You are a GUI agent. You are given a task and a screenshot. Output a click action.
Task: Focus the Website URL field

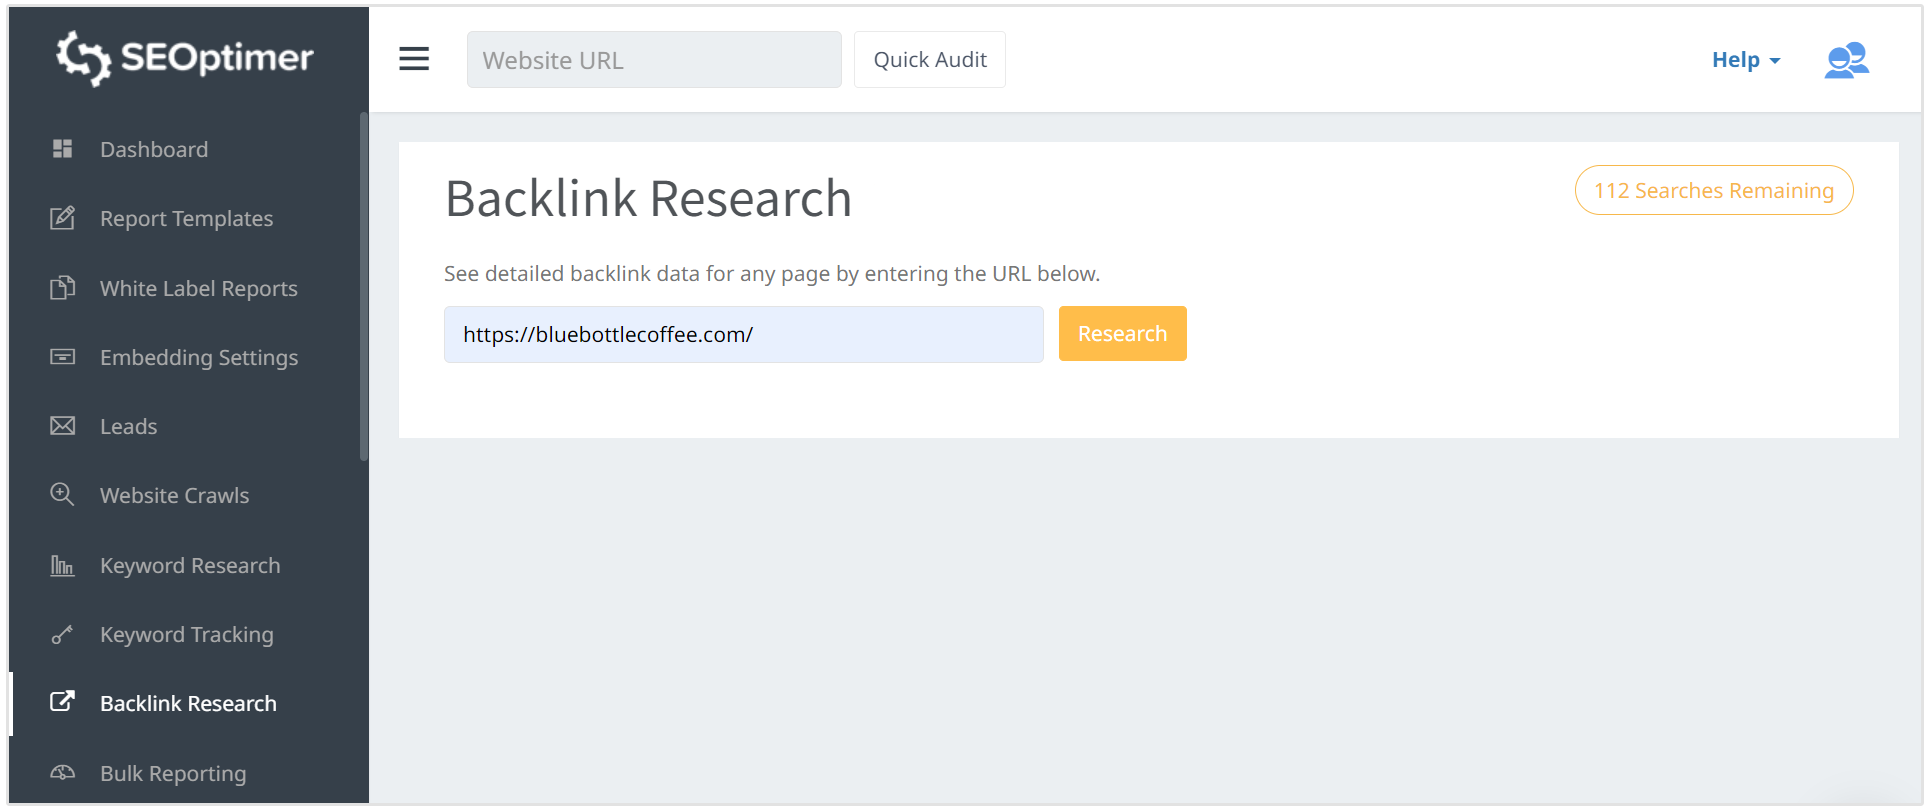653,60
